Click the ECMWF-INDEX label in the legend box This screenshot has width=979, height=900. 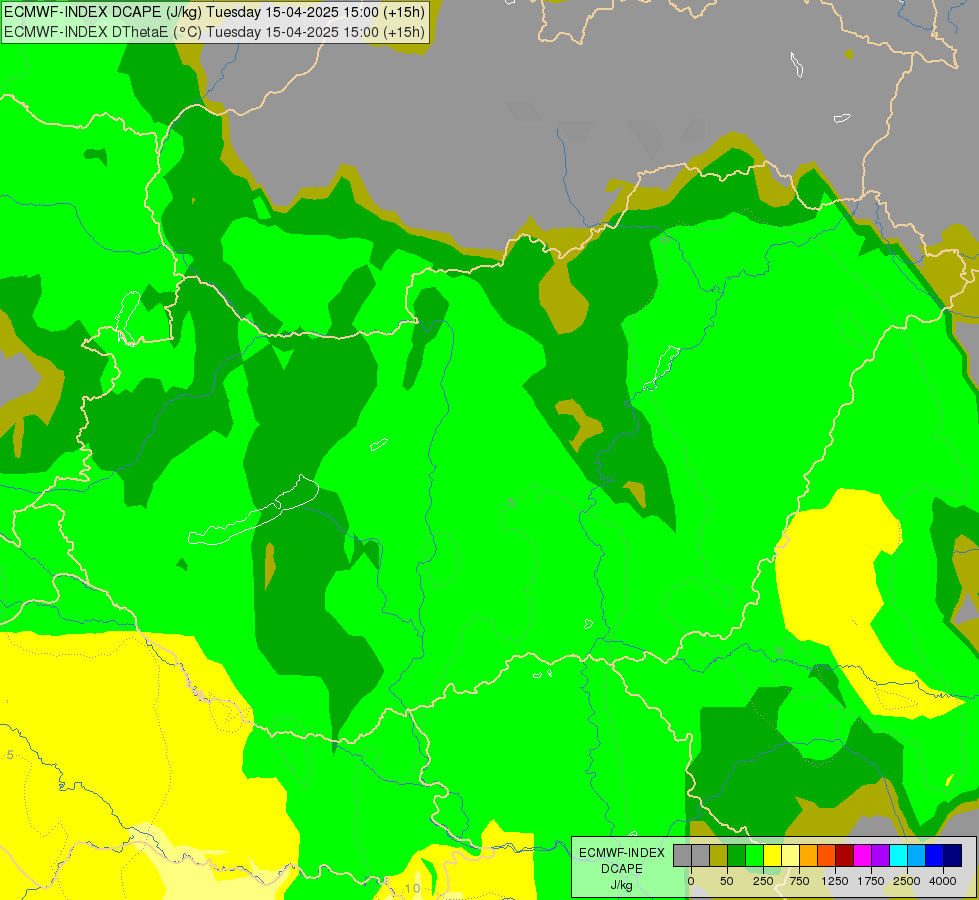point(621,853)
